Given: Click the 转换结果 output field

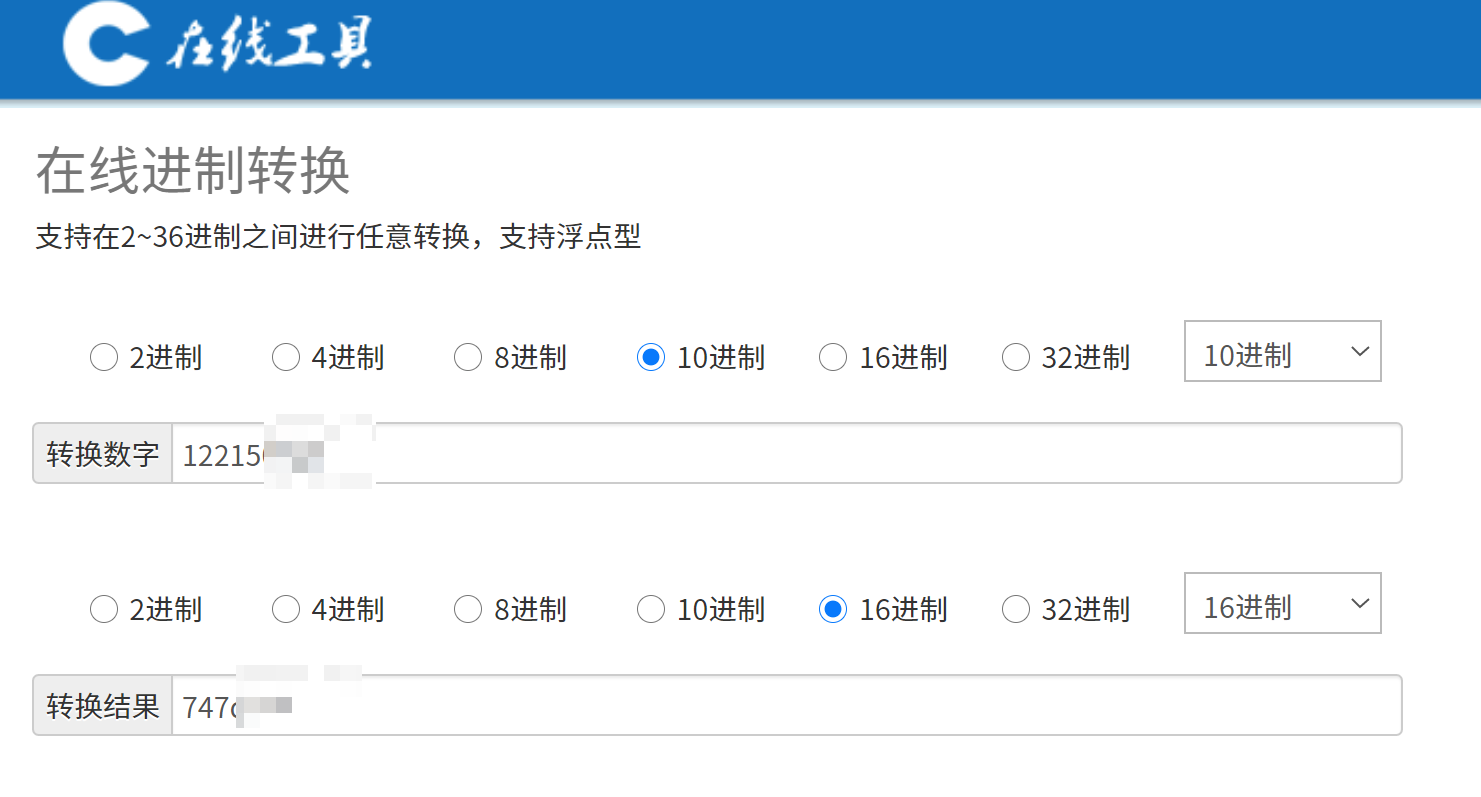Looking at the screenshot, I should click(787, 705).
